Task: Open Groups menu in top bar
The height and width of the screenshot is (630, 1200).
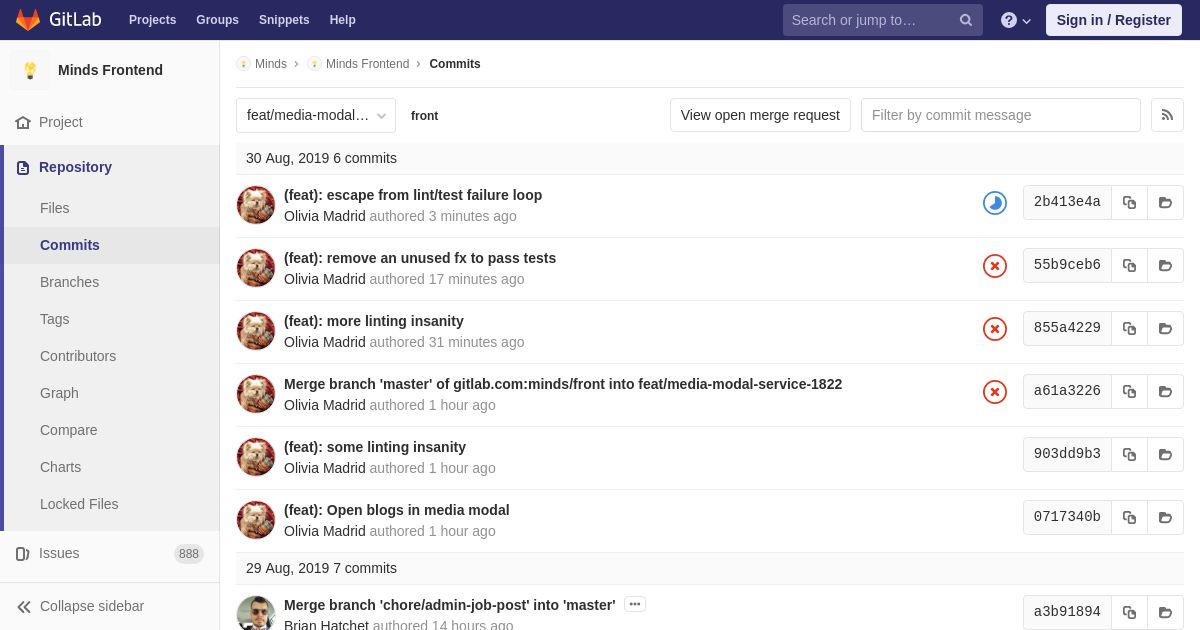Action: [217, 20]
